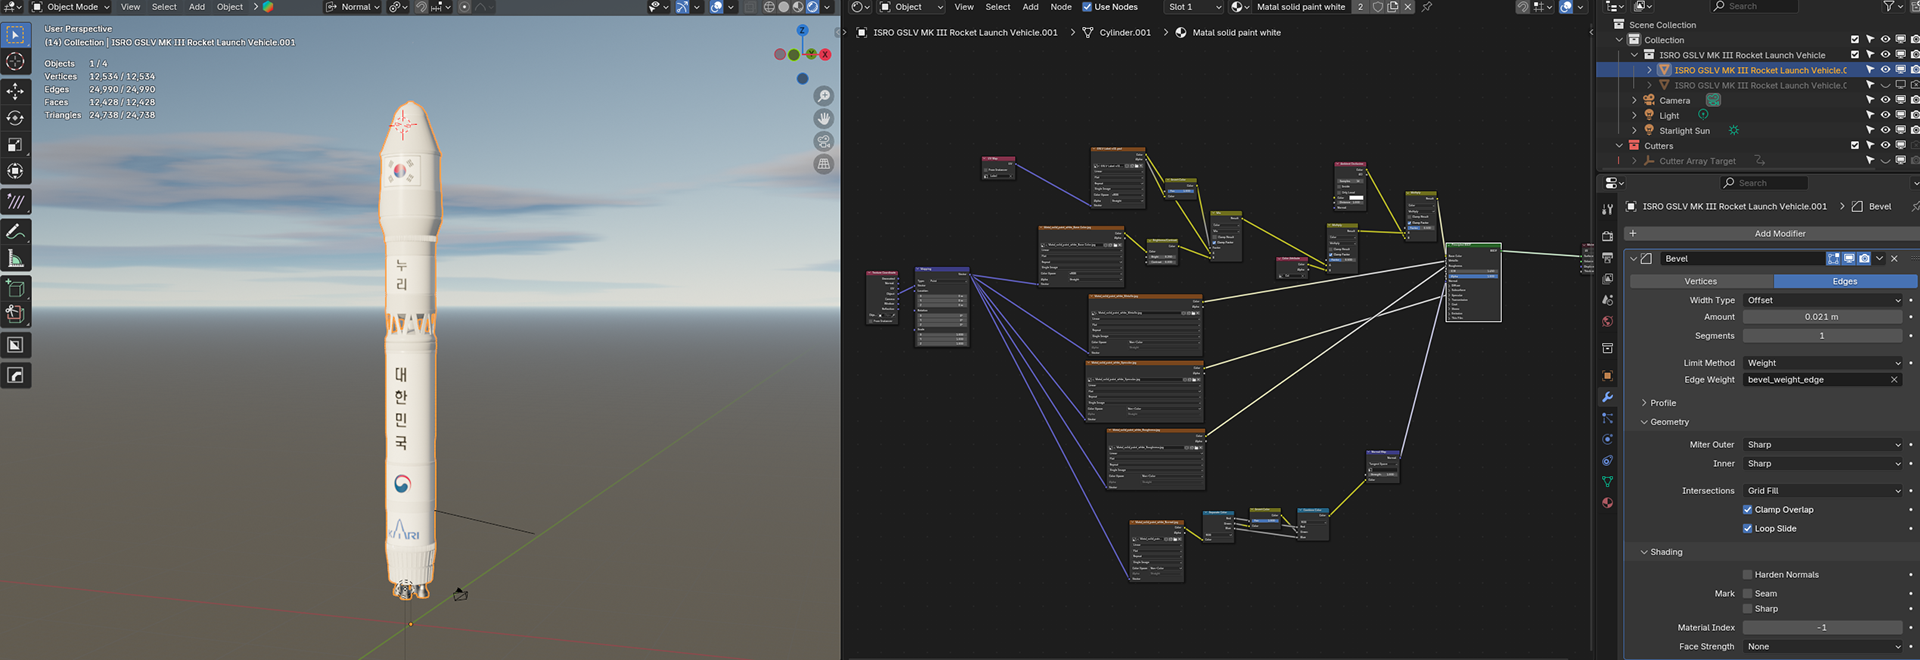Viewport: 1920px width, 660px height.
Task: Hide Starlight Sun via eye icon
Action: click(1885, 130)
